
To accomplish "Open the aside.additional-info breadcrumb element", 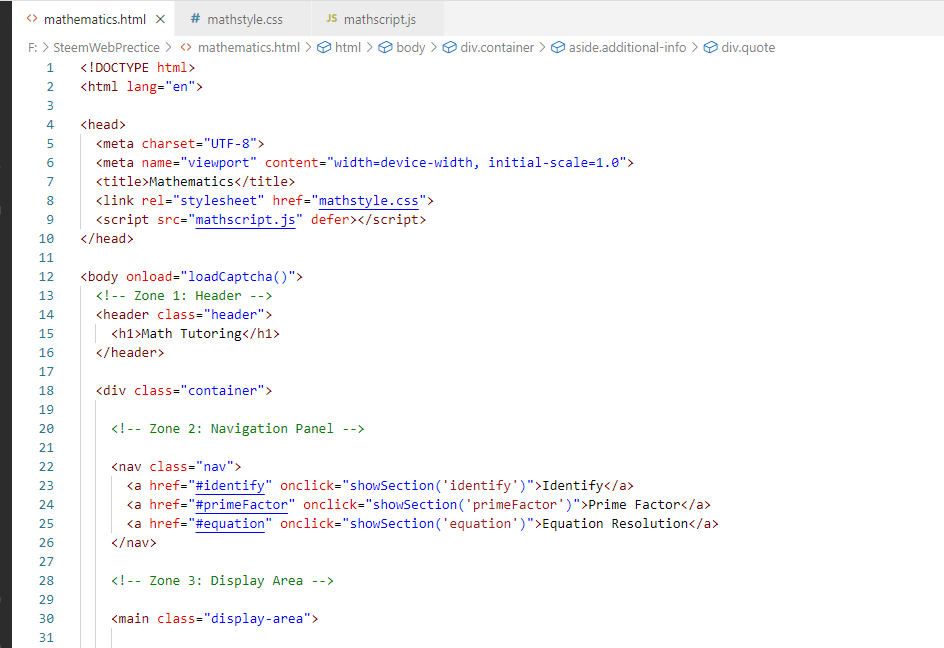I will coord(627,48).
